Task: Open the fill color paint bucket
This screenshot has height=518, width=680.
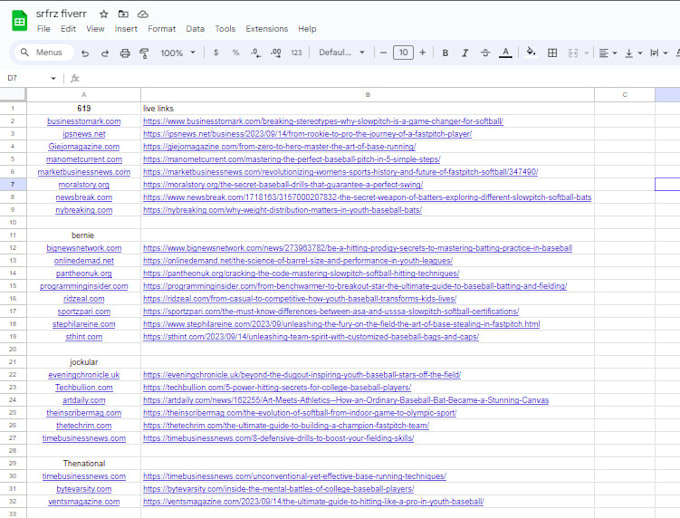Action: click(531, 52)
